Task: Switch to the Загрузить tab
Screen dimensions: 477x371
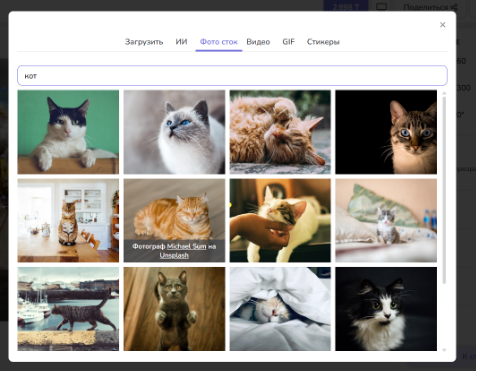Action: (144, 42)
